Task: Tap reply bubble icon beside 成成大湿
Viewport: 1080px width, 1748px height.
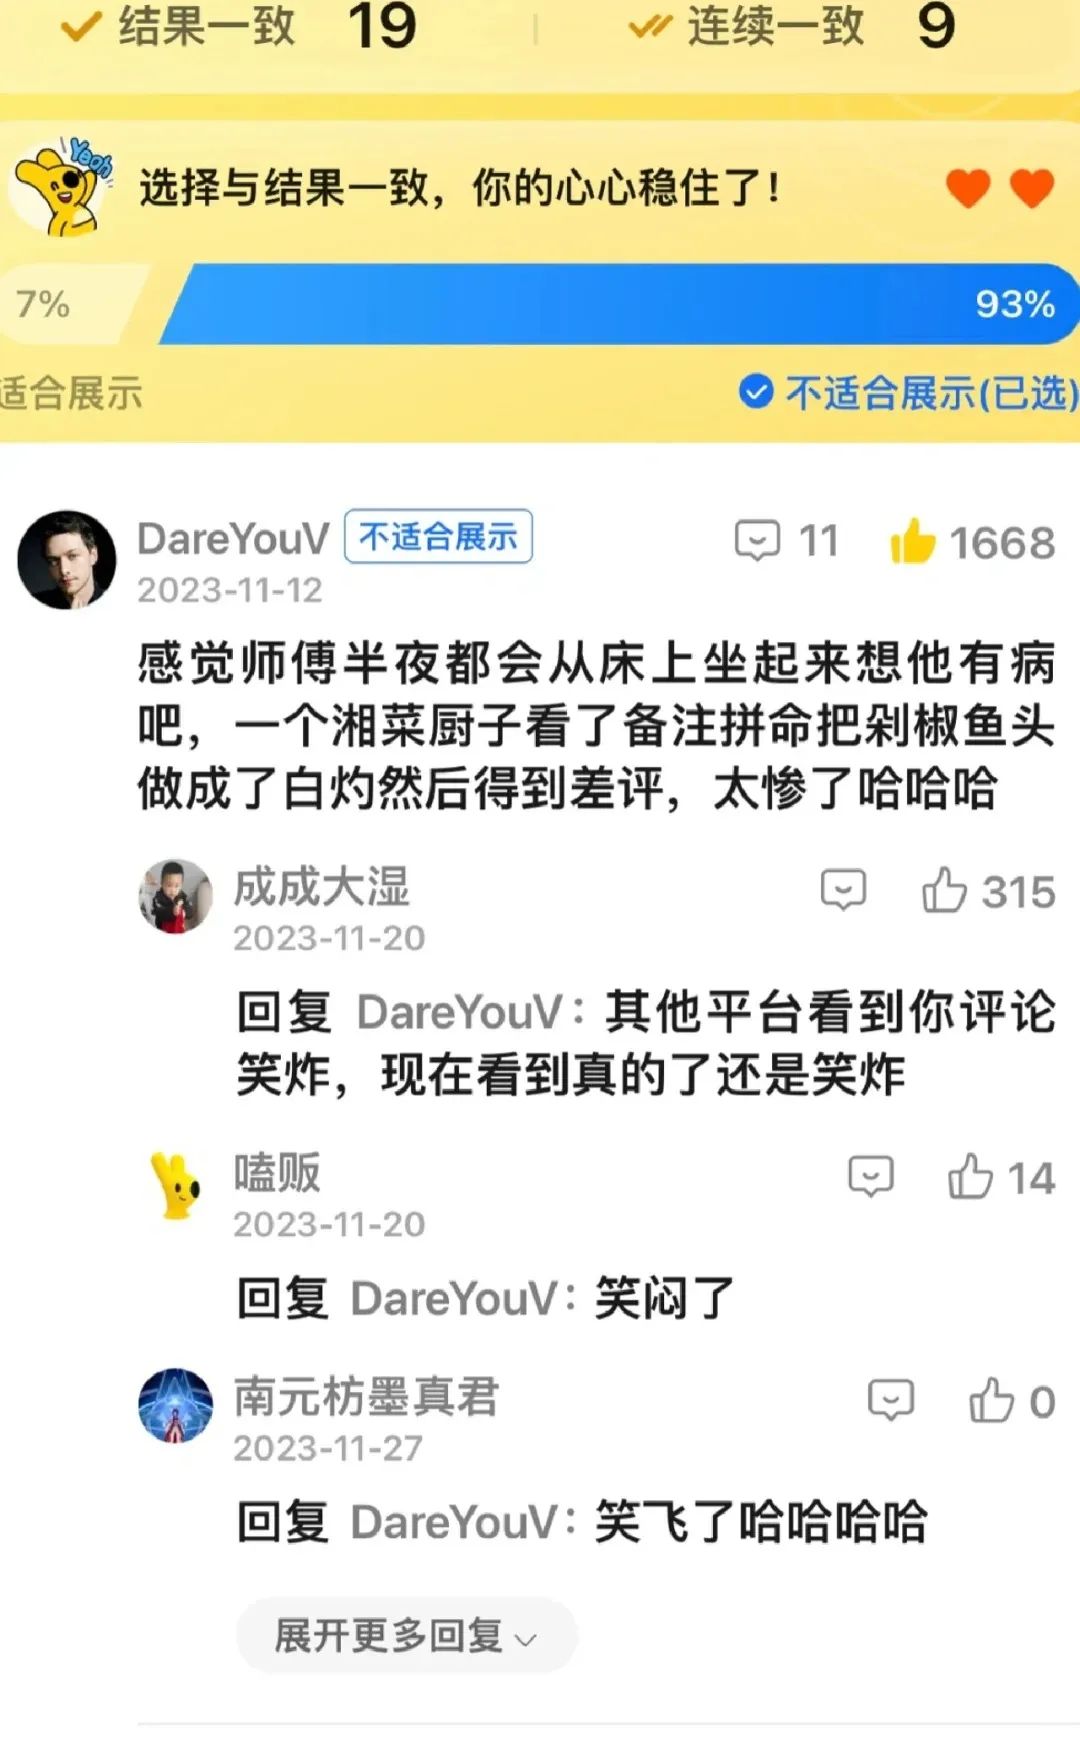Action: pos(843,889)
